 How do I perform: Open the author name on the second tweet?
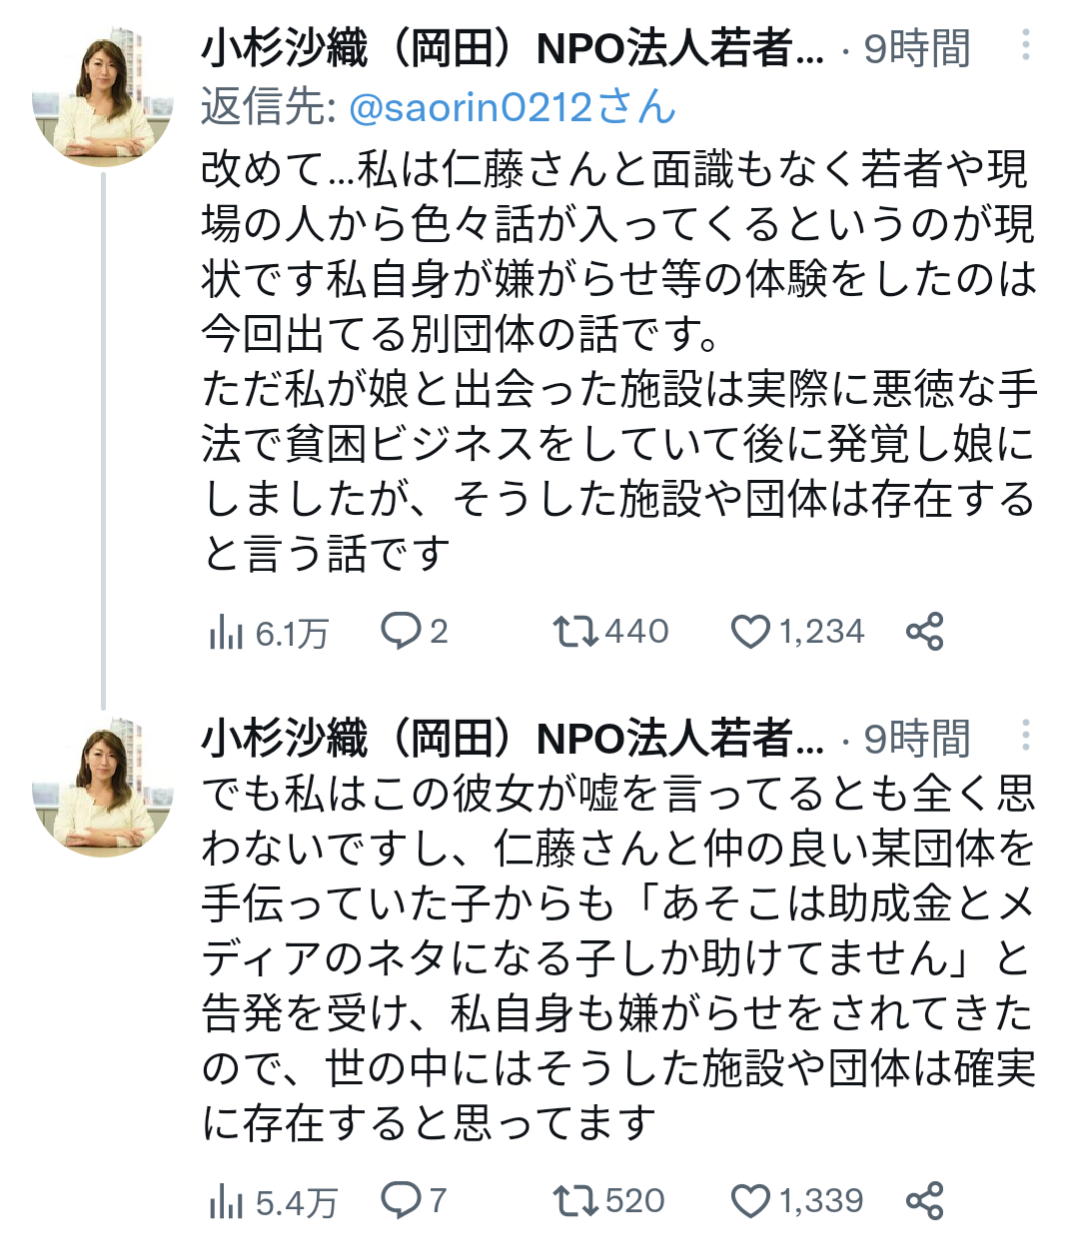513,739
